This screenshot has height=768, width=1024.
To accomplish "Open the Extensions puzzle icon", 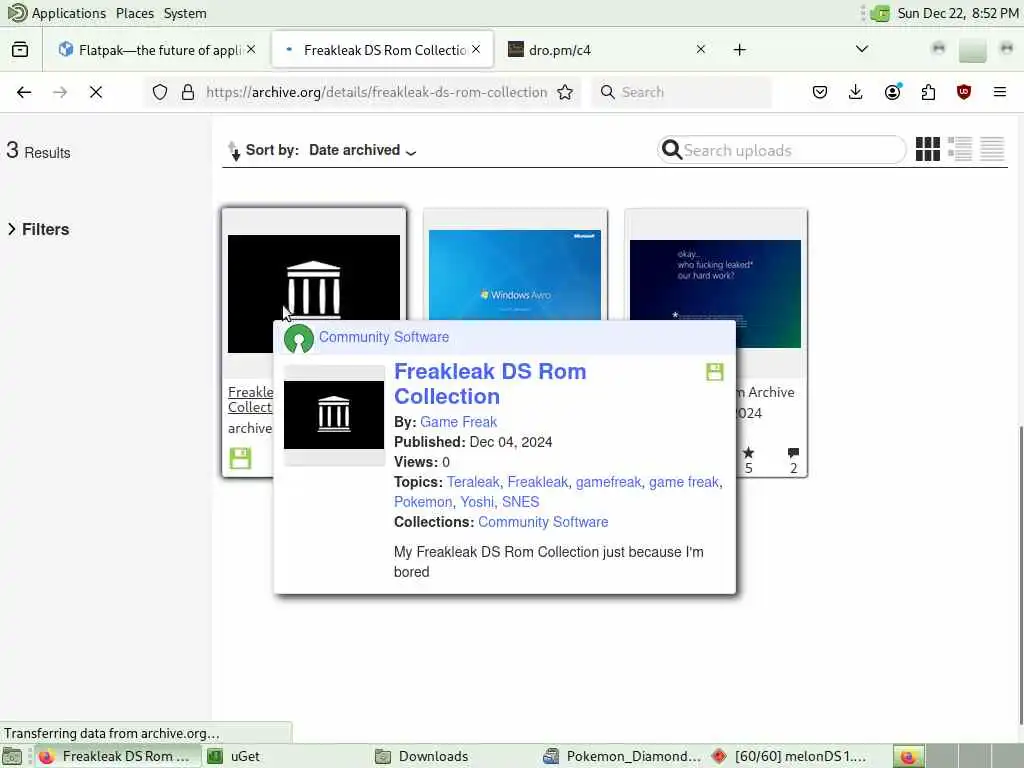I will (928, 92).
